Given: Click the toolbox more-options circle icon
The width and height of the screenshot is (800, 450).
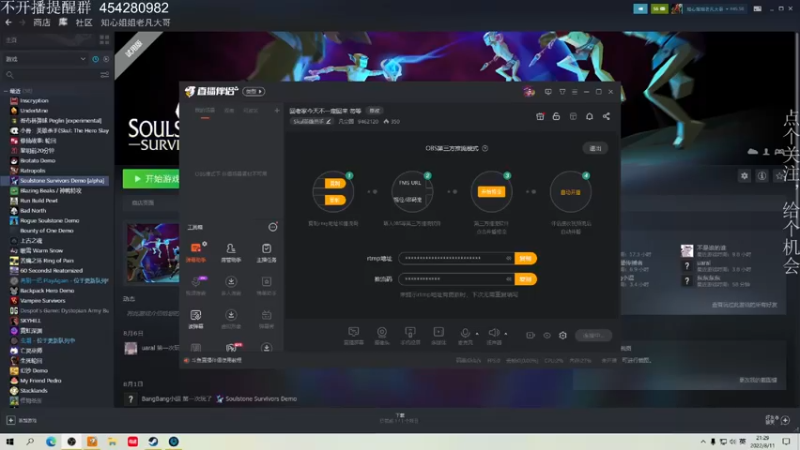Looking at the screenshot, I should coord(273,227).
